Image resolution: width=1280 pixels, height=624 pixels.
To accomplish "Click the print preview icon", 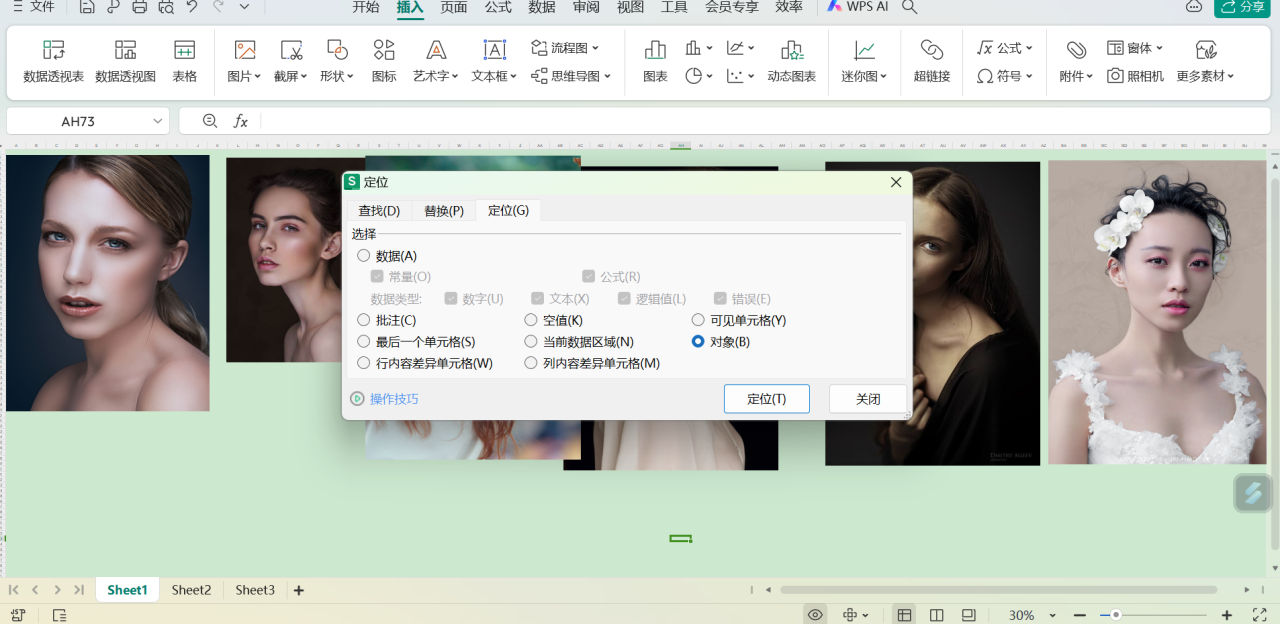I will pos(166,7).
